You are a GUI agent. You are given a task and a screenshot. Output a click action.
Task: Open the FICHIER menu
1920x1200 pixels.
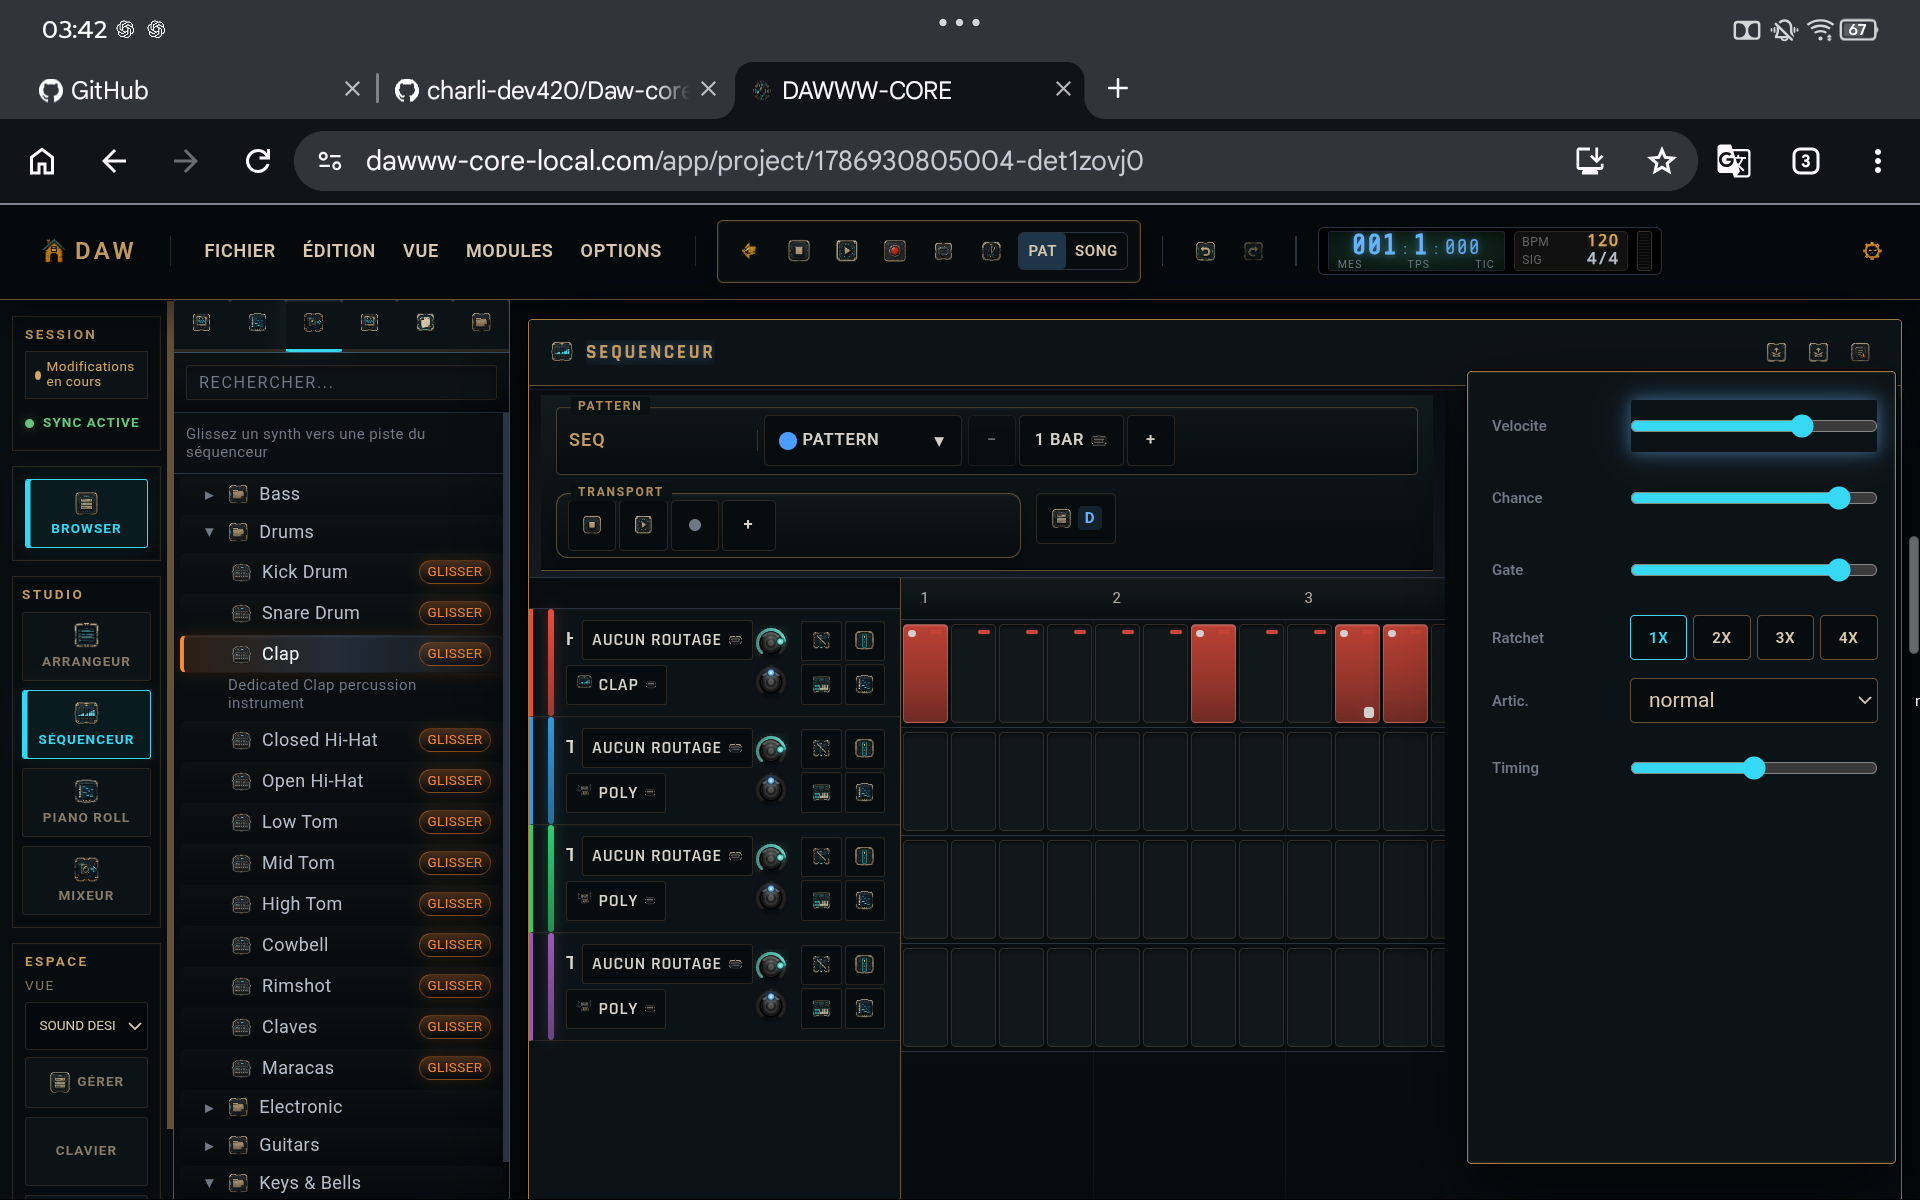click(240, 251)
